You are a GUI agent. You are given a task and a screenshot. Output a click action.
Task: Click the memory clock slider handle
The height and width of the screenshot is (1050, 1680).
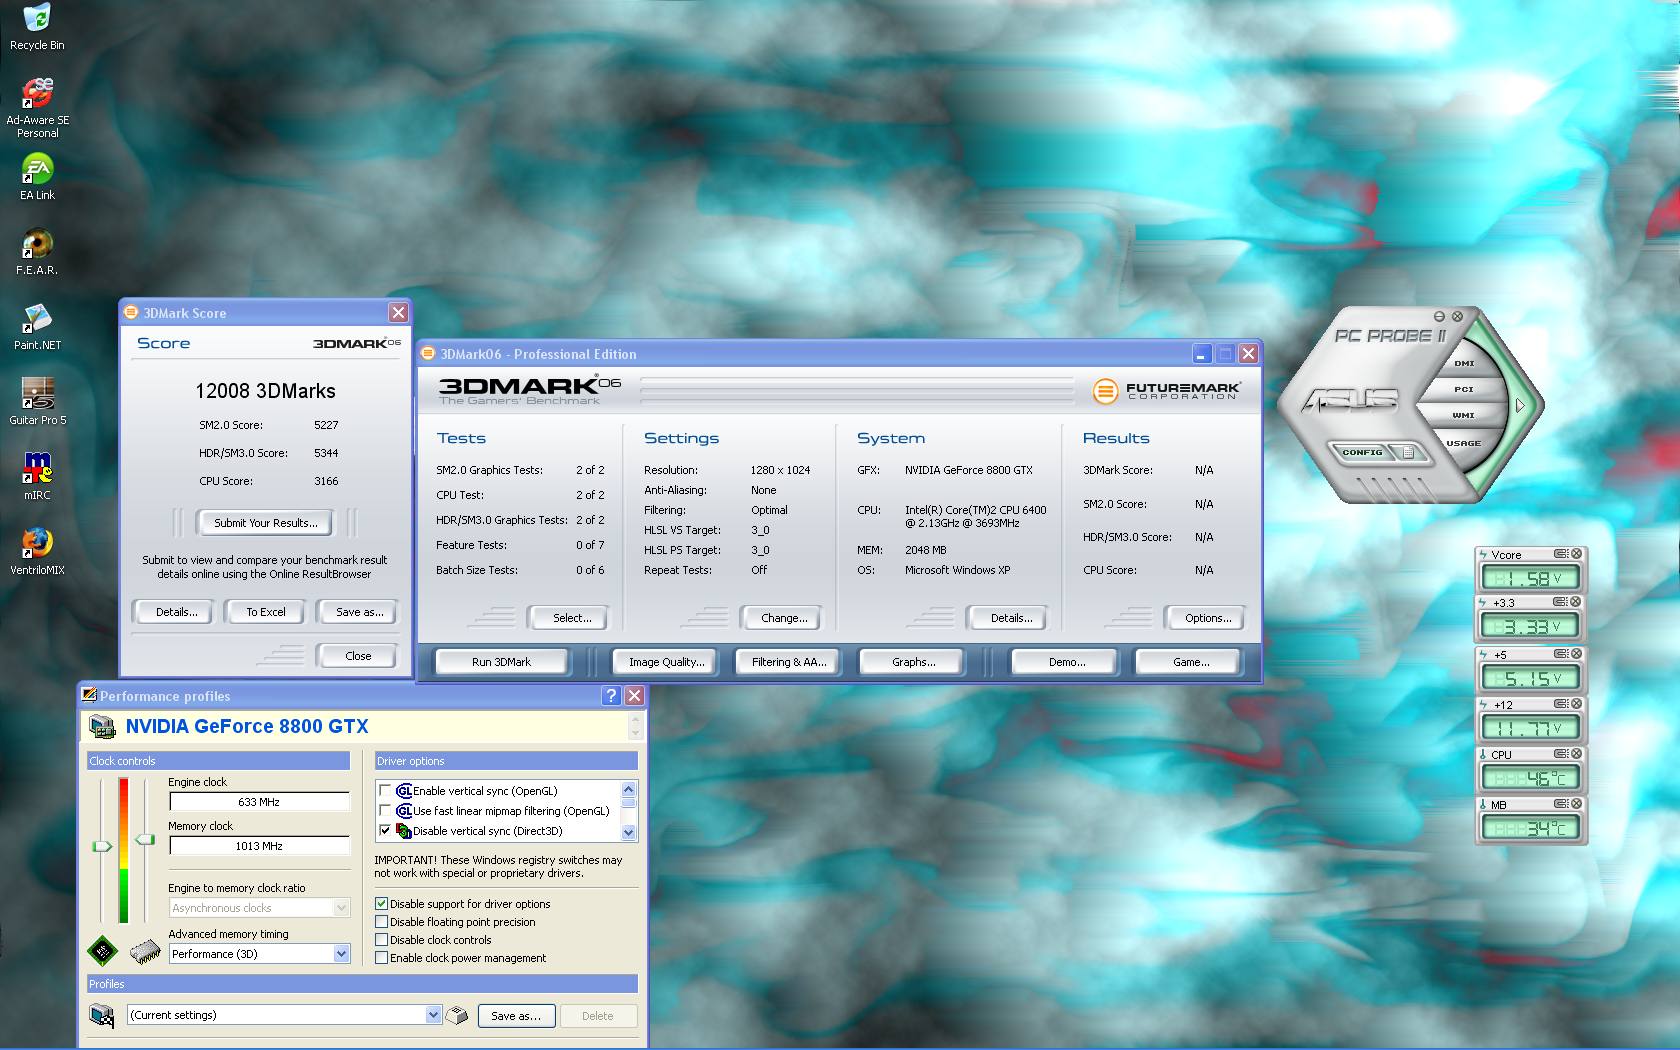[x=146, y=839]
